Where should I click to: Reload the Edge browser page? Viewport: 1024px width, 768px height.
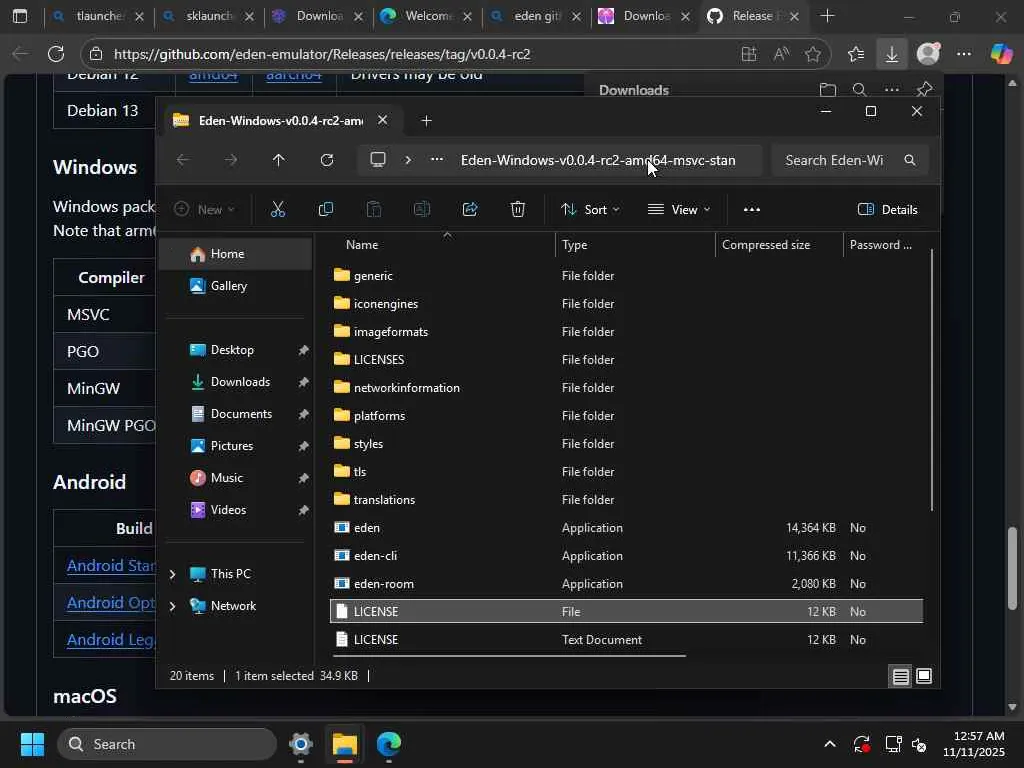56,54
